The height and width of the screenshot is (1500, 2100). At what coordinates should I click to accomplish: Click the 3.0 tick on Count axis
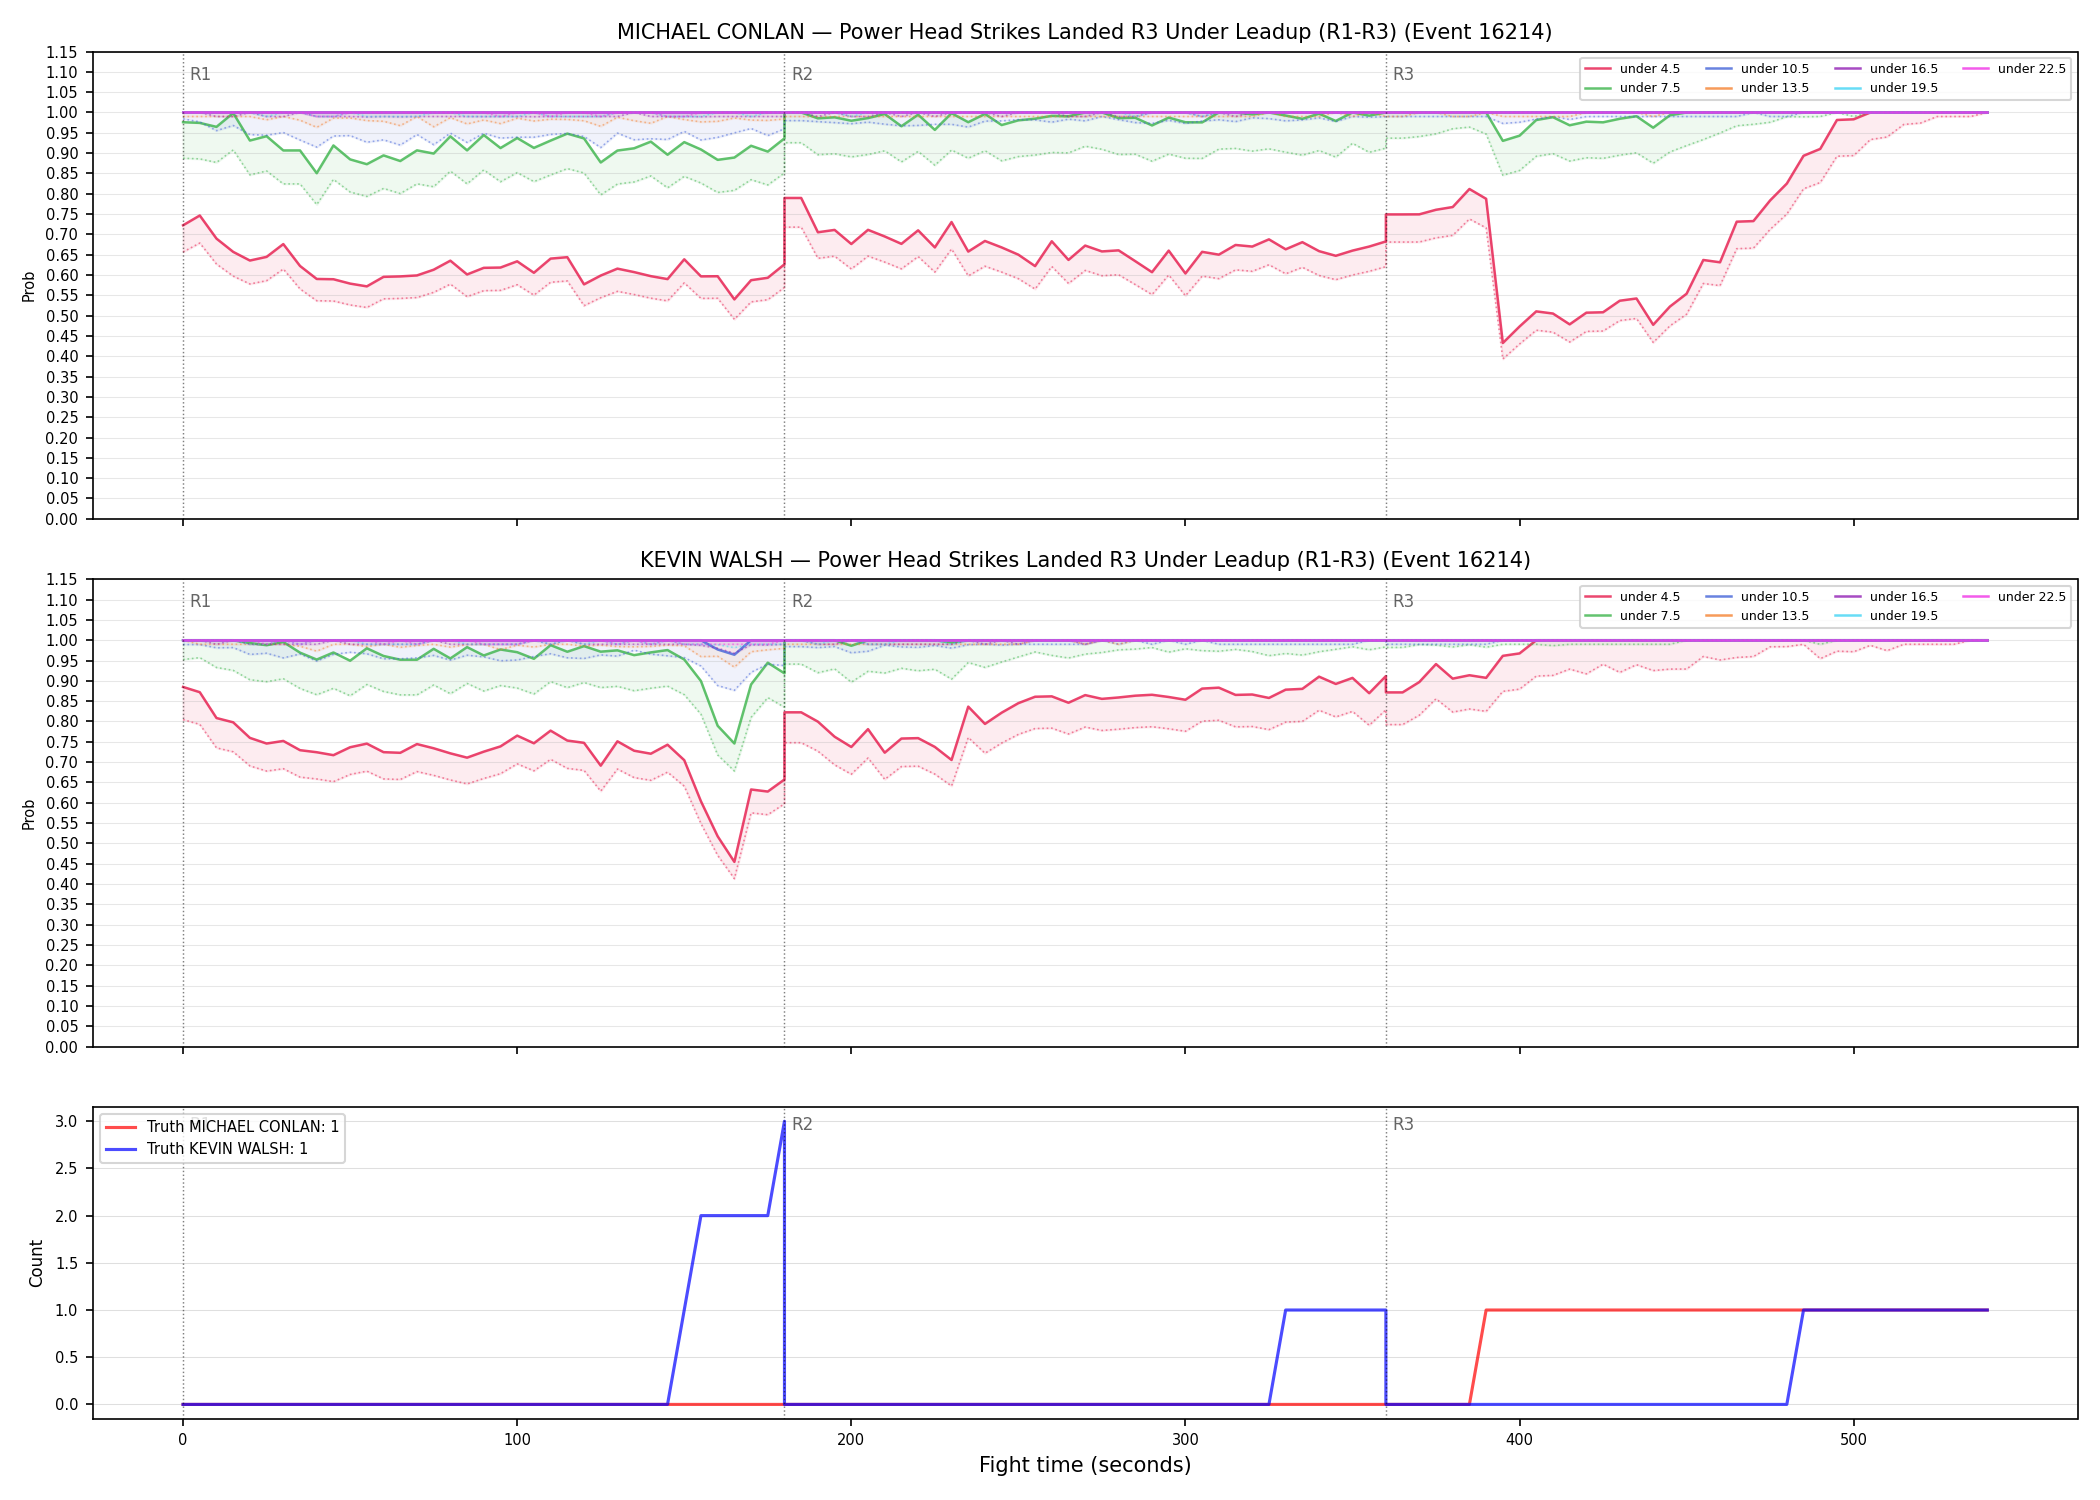click(x=67, y=1122)
